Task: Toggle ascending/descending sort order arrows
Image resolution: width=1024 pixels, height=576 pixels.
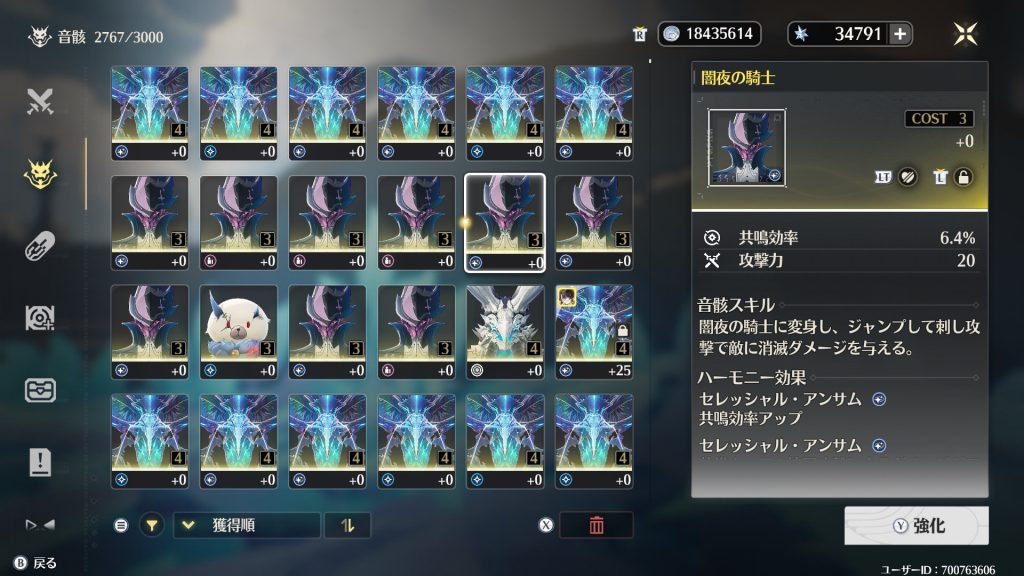Action: pyautogui.click(x=347, y=525)
